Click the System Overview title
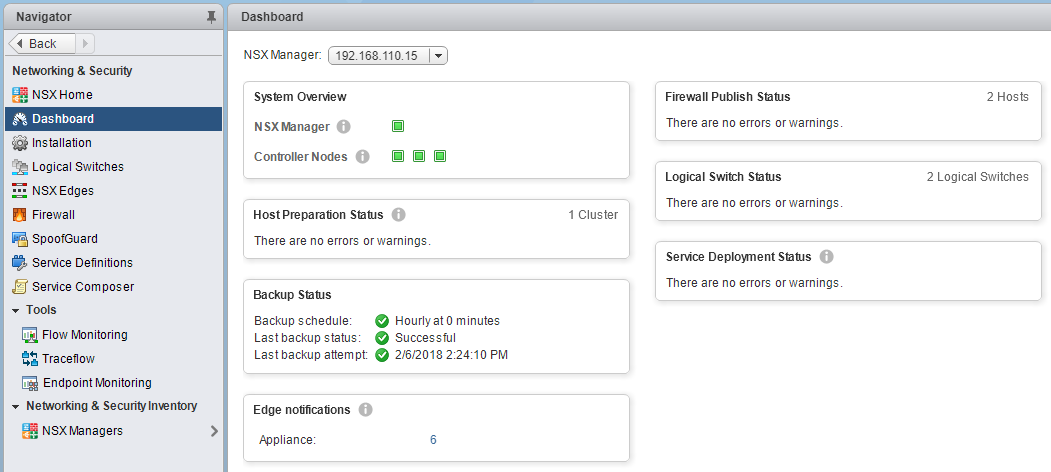The width and height of the screenshot is (1051, 472). coord(300,97)
